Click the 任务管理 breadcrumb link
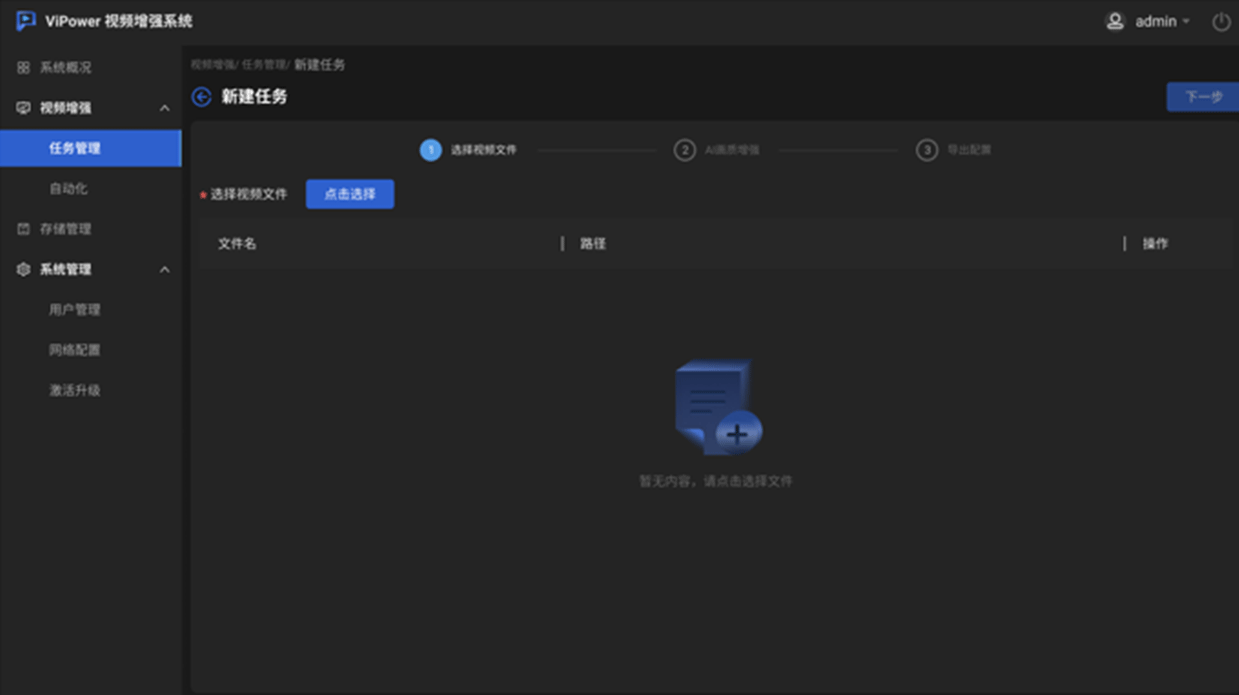The image size is (1239, 695). pyautogui.click(x=263, y=65)
